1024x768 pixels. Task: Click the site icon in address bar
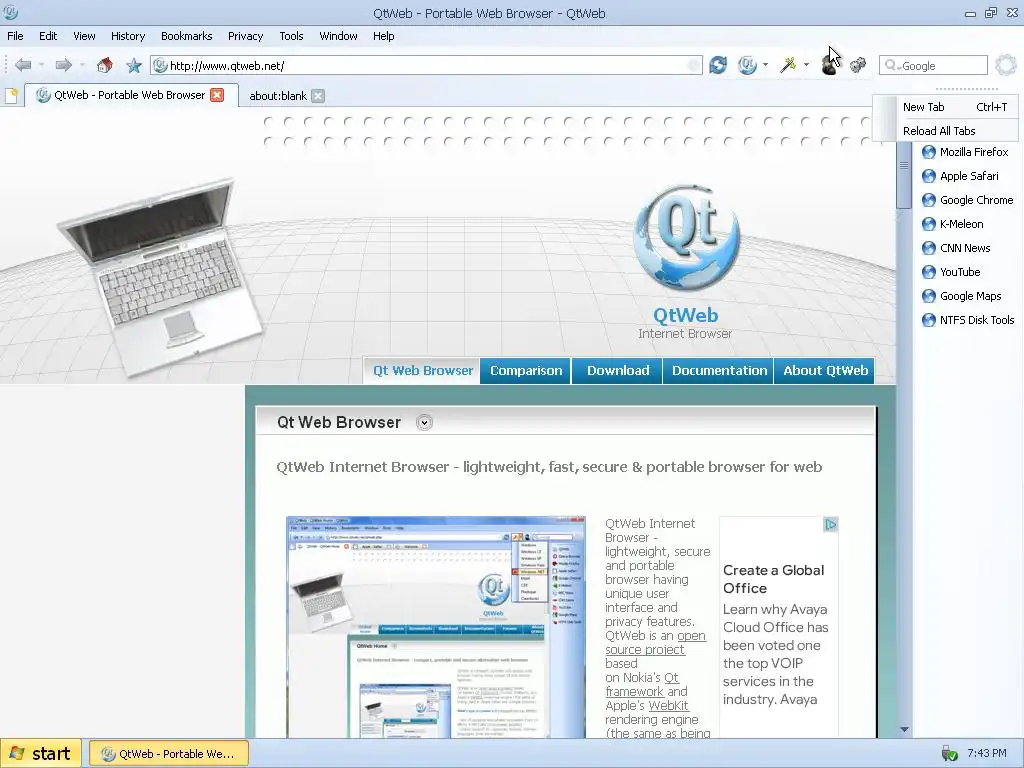coord(160,65)
